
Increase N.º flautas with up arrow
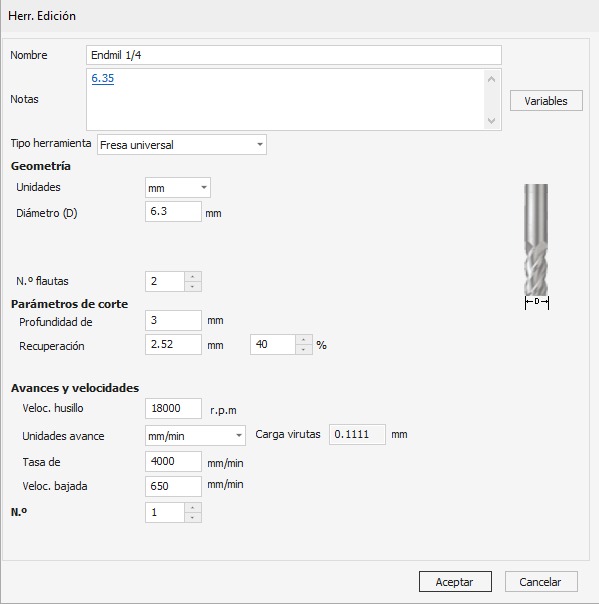click(193, 277)
